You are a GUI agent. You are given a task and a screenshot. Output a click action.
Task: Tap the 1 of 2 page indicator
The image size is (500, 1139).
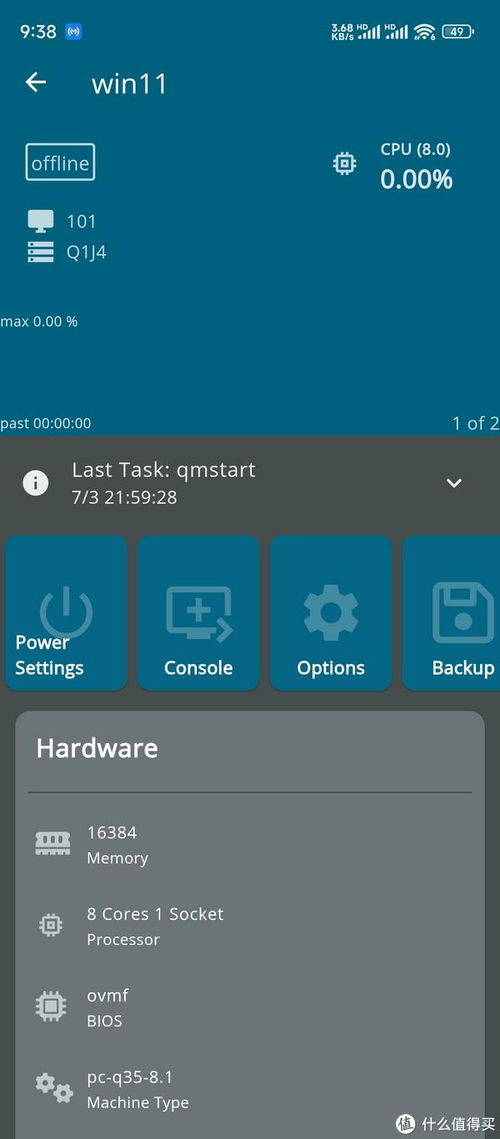click(475, 423)
